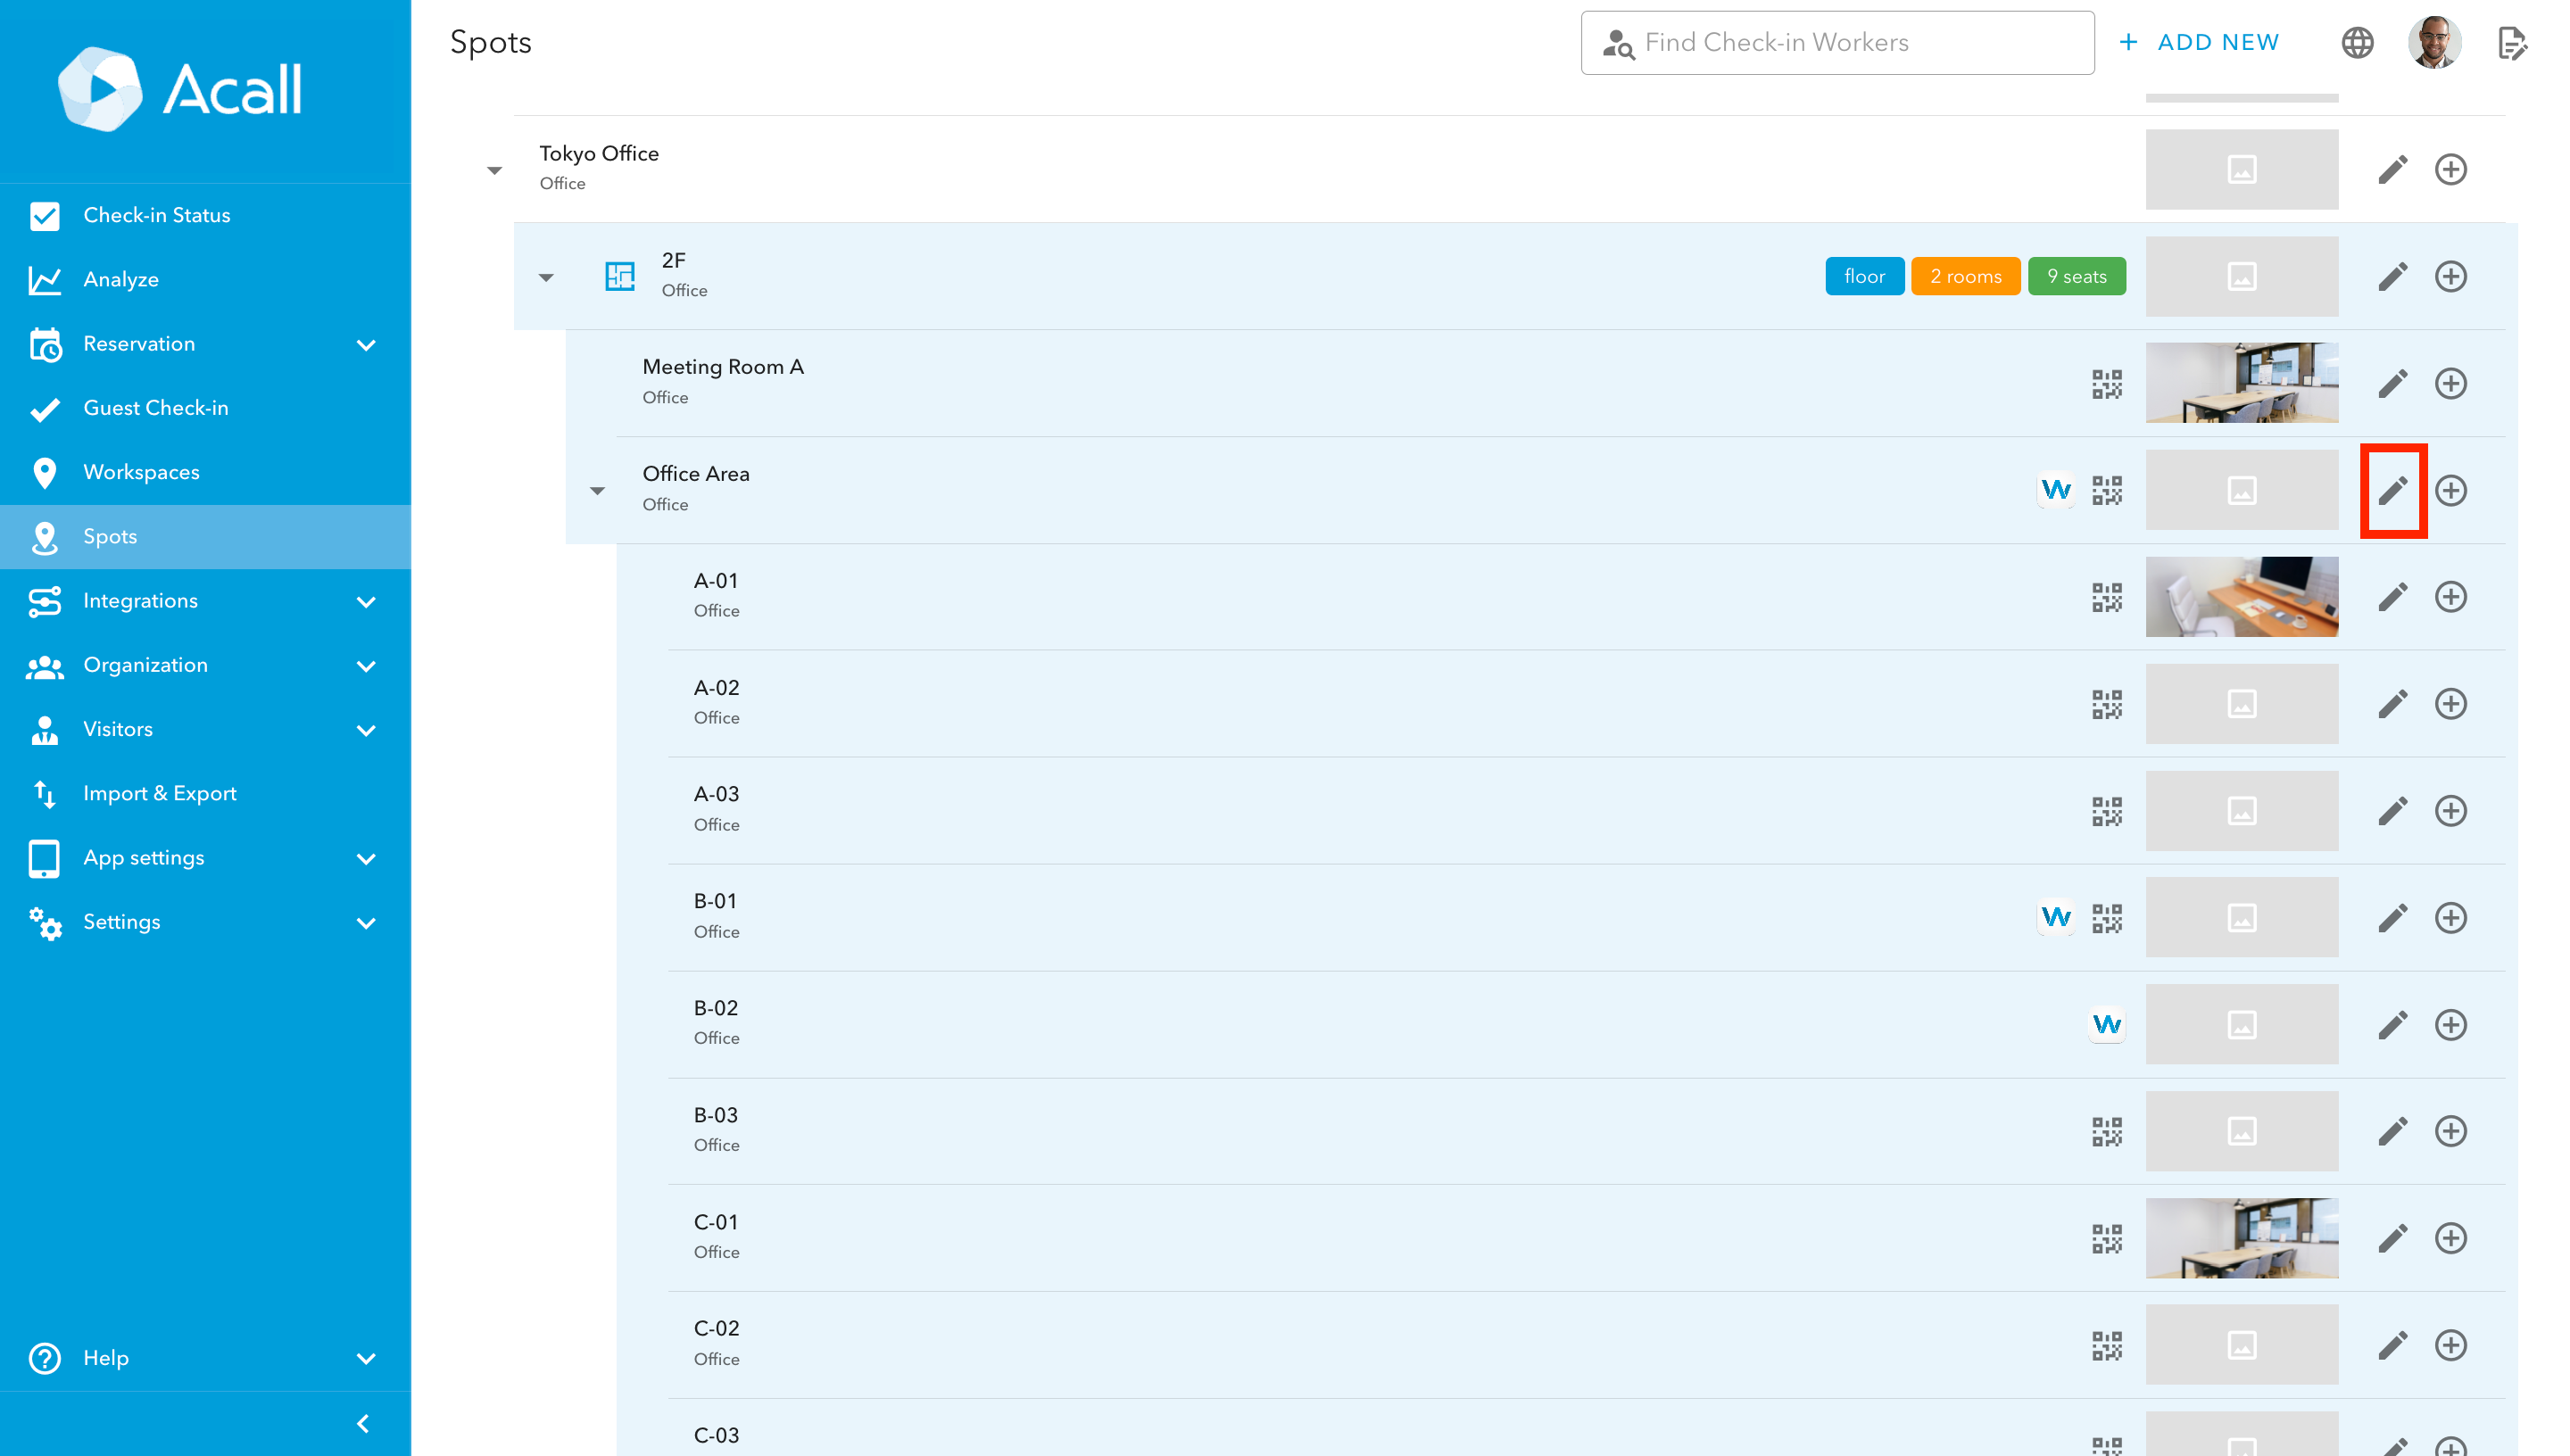Image resolution: width=2570 pixels, height=1456 pixels.
Task: Click the W badge on Office Area
Action: [x=2055, y=490]
